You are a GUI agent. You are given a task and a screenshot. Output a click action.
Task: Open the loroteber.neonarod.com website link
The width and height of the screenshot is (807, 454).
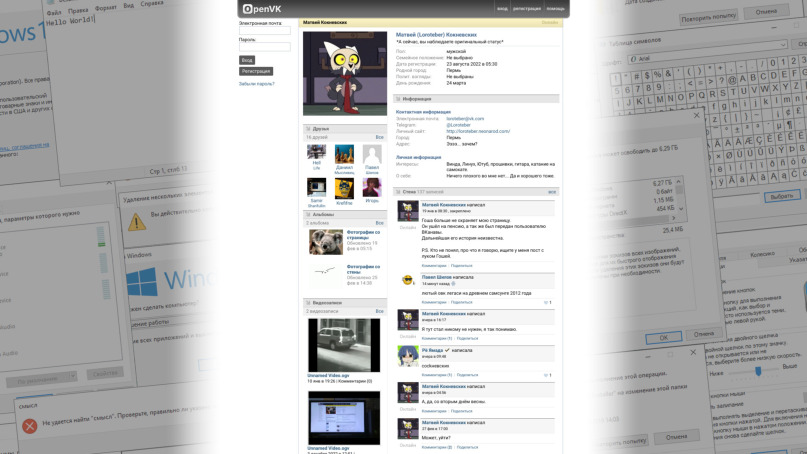478,131
